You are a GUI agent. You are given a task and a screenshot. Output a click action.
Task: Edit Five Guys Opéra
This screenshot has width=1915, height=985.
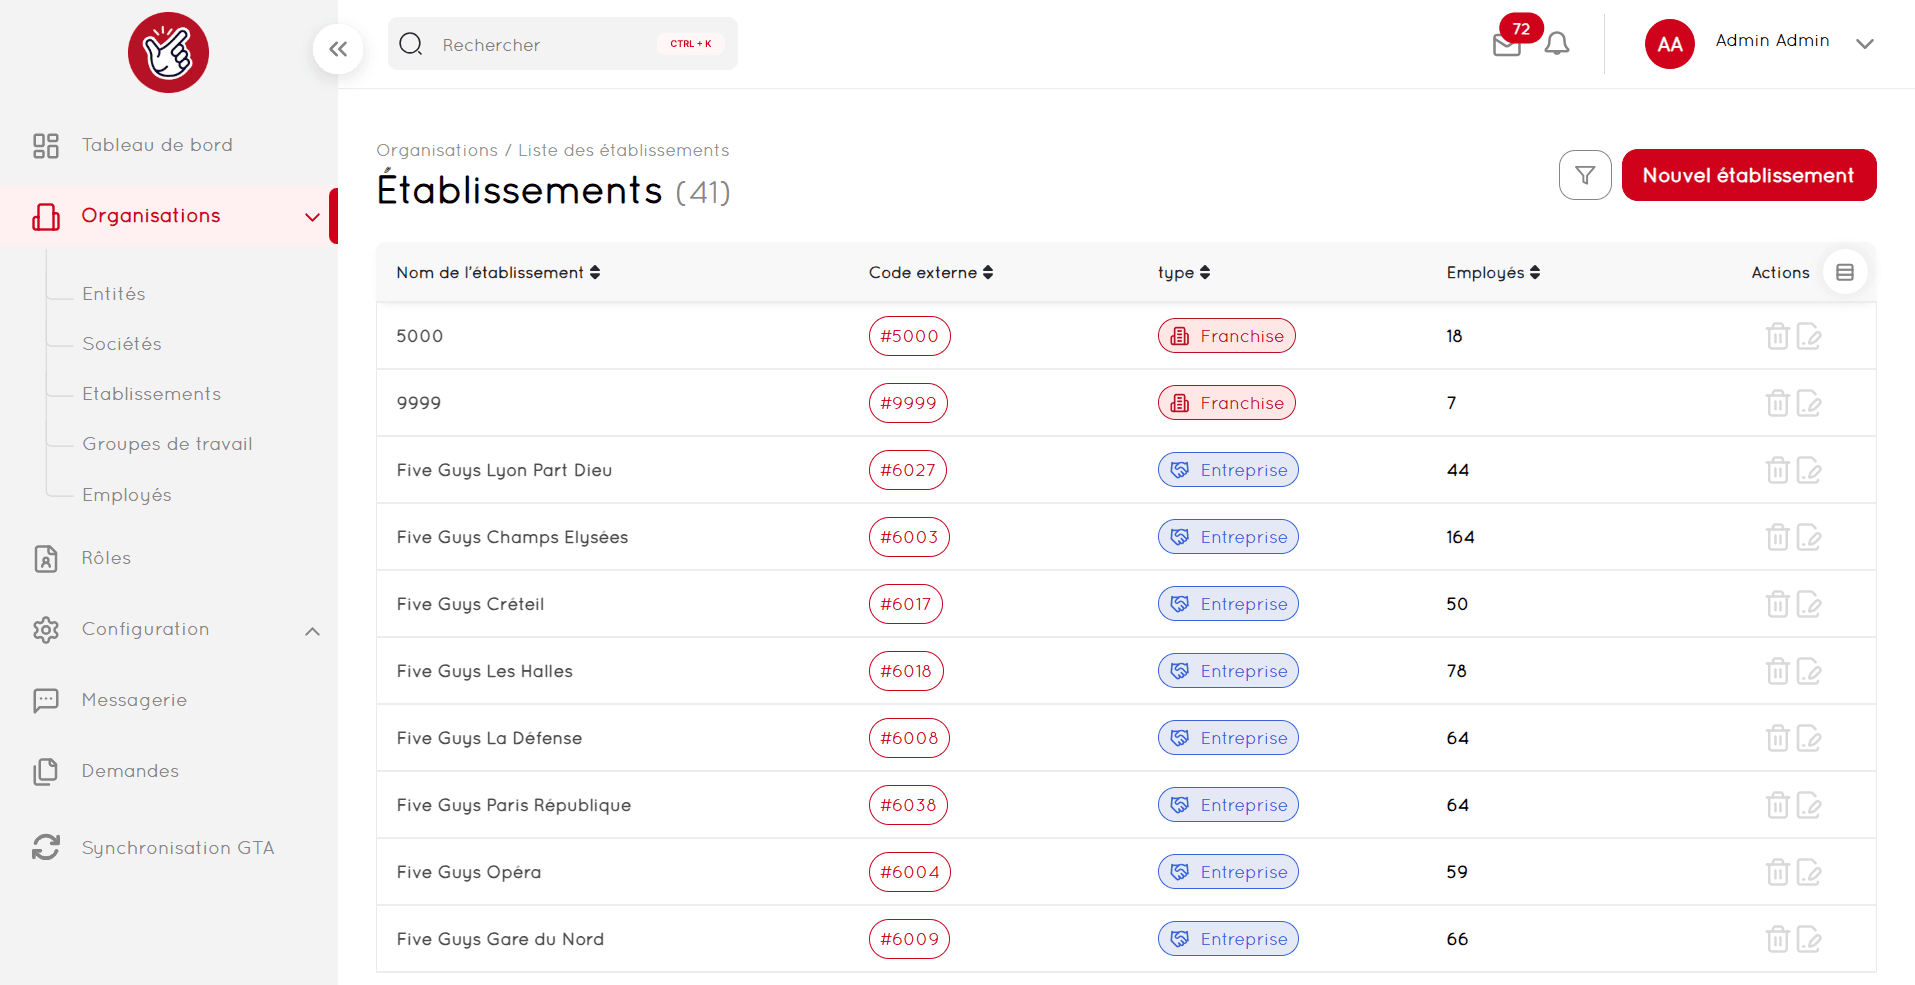click(1809, 872)
